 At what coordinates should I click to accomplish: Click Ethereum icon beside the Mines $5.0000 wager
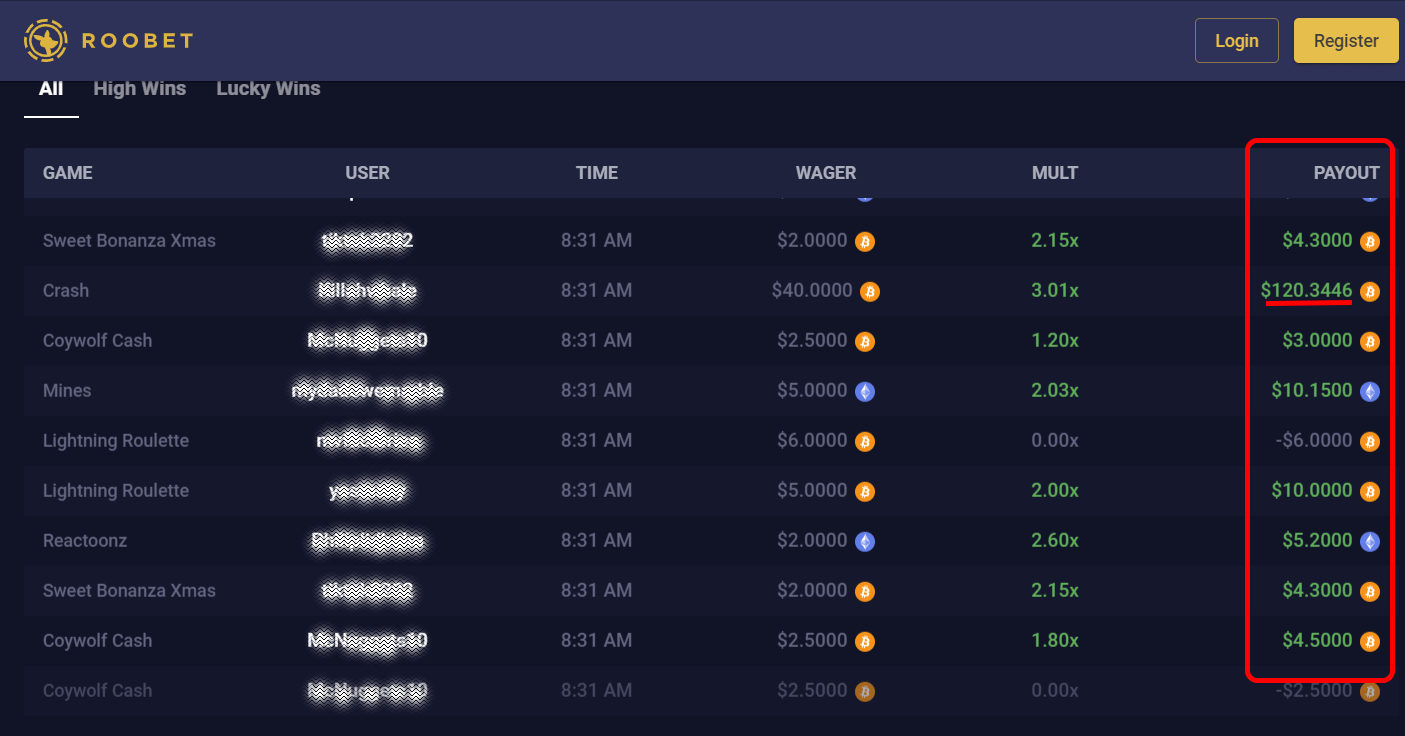(x=865, y=391)
